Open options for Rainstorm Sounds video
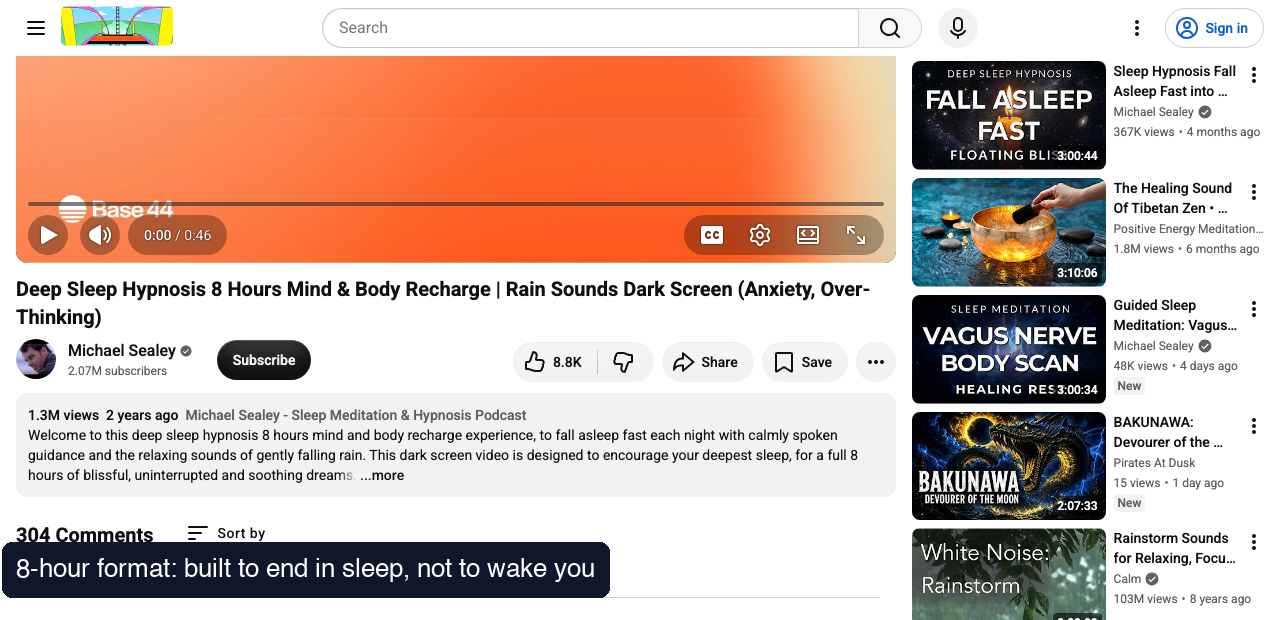The width and height of the screenshot is (1280, 620). coord(1253,542)
